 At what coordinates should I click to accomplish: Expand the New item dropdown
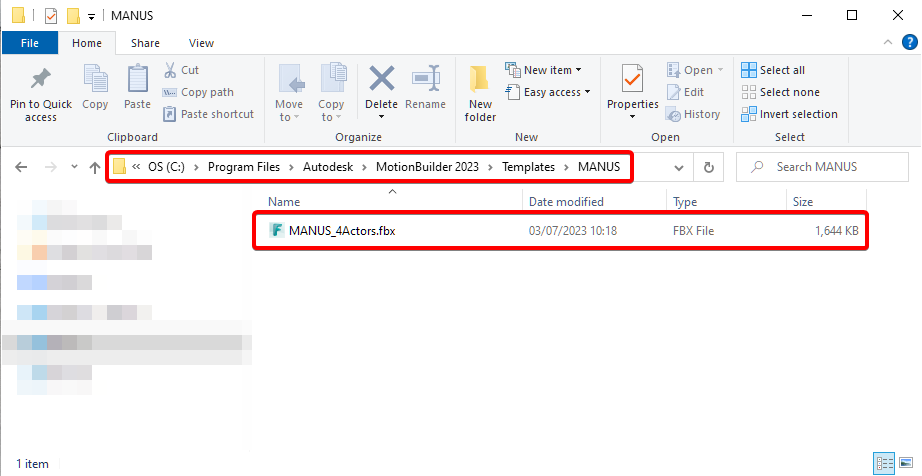click(544, 70)
